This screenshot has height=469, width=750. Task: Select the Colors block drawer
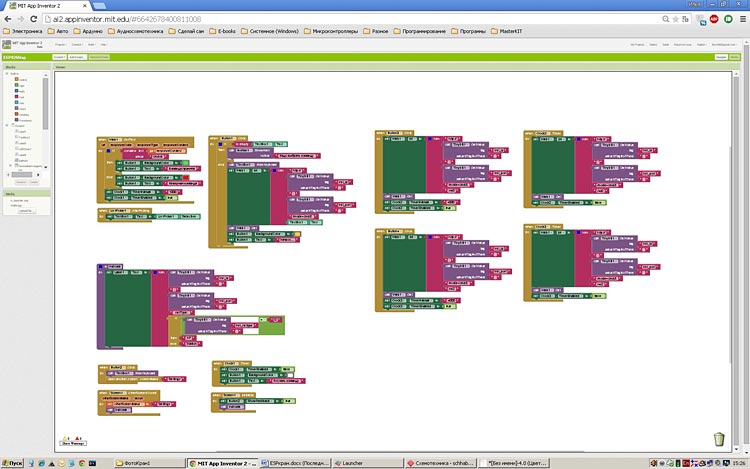point(22,109)
